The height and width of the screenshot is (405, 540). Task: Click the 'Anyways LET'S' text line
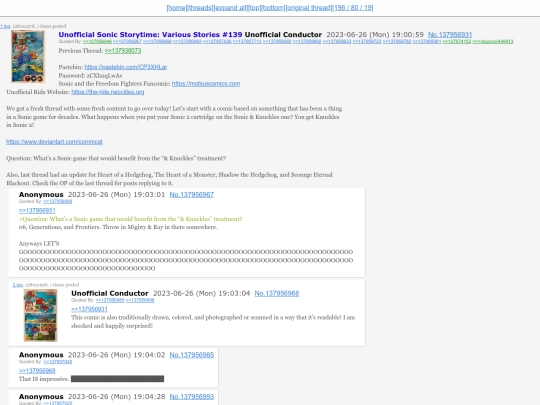pos(39,243)
